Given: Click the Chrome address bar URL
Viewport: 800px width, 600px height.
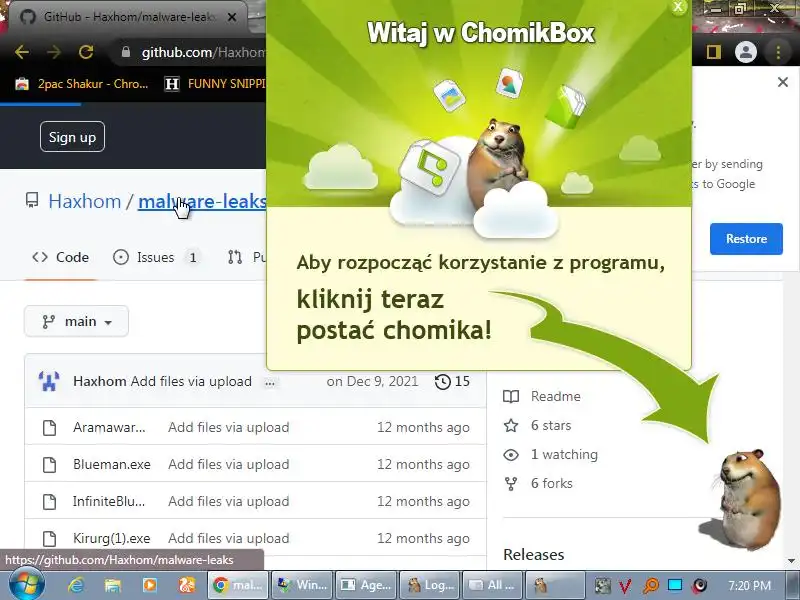Looking at the screenshot, I should coord(203,52).
